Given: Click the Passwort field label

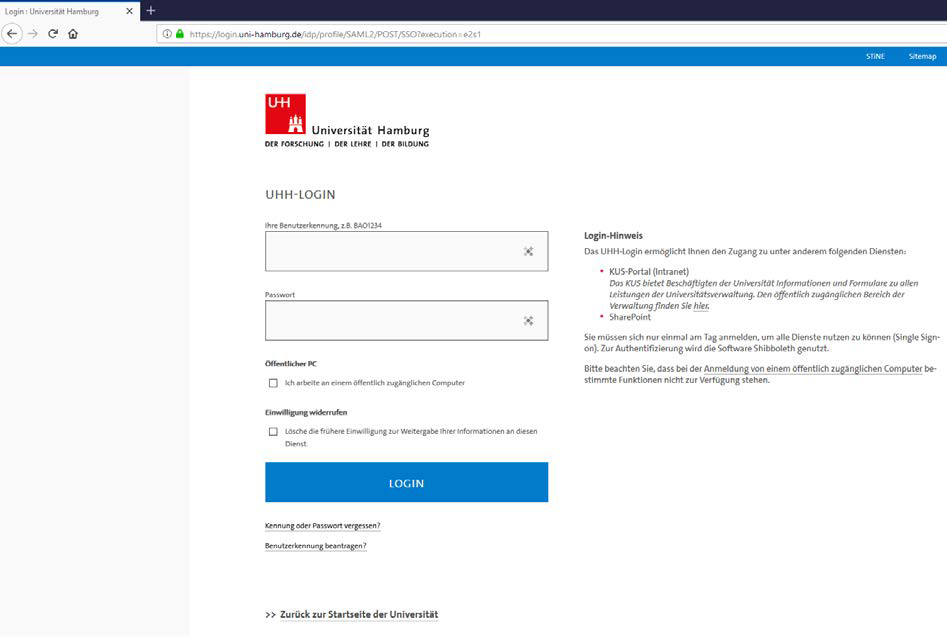Looking at the screenshot, I should [280, 295].
